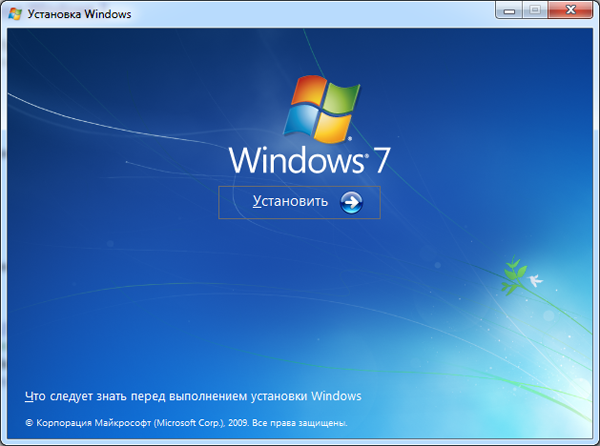Minimize the Установка Windows window
Viewport: 600px width, 446px height.
tap(510, 12)
